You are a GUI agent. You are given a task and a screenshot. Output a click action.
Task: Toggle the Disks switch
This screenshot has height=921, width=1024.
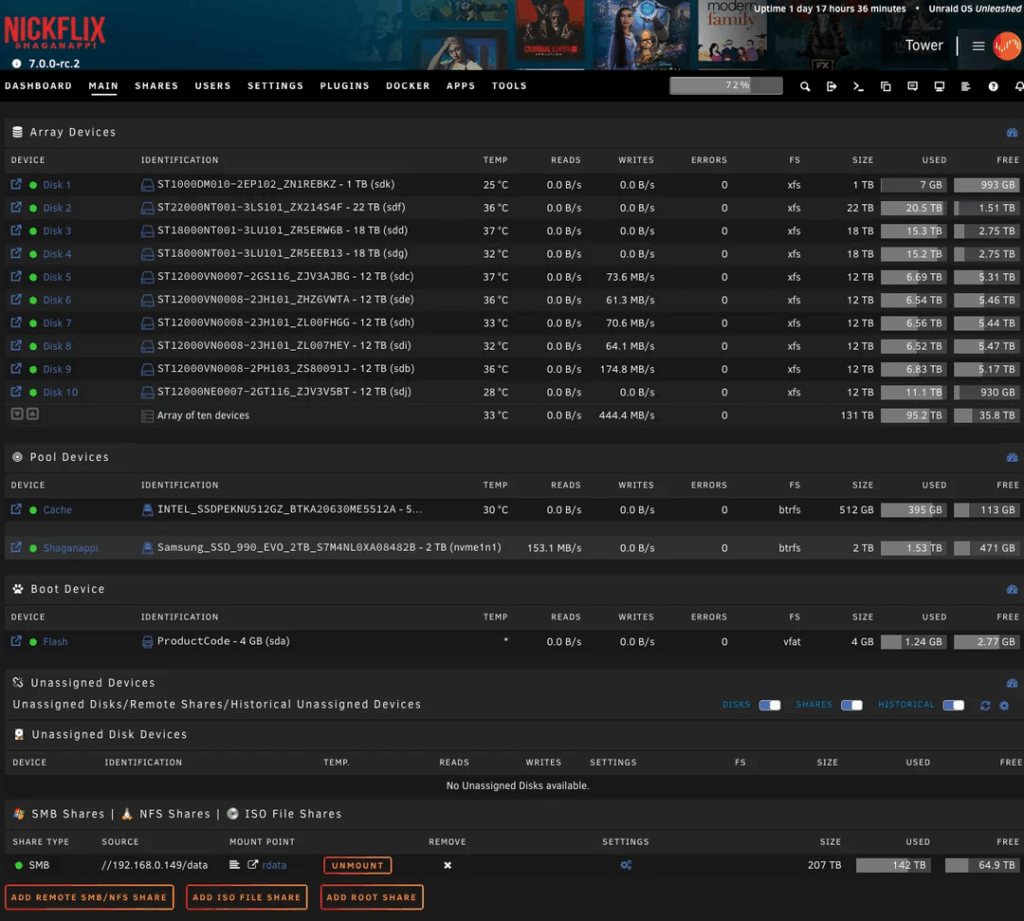click(769, 705)
